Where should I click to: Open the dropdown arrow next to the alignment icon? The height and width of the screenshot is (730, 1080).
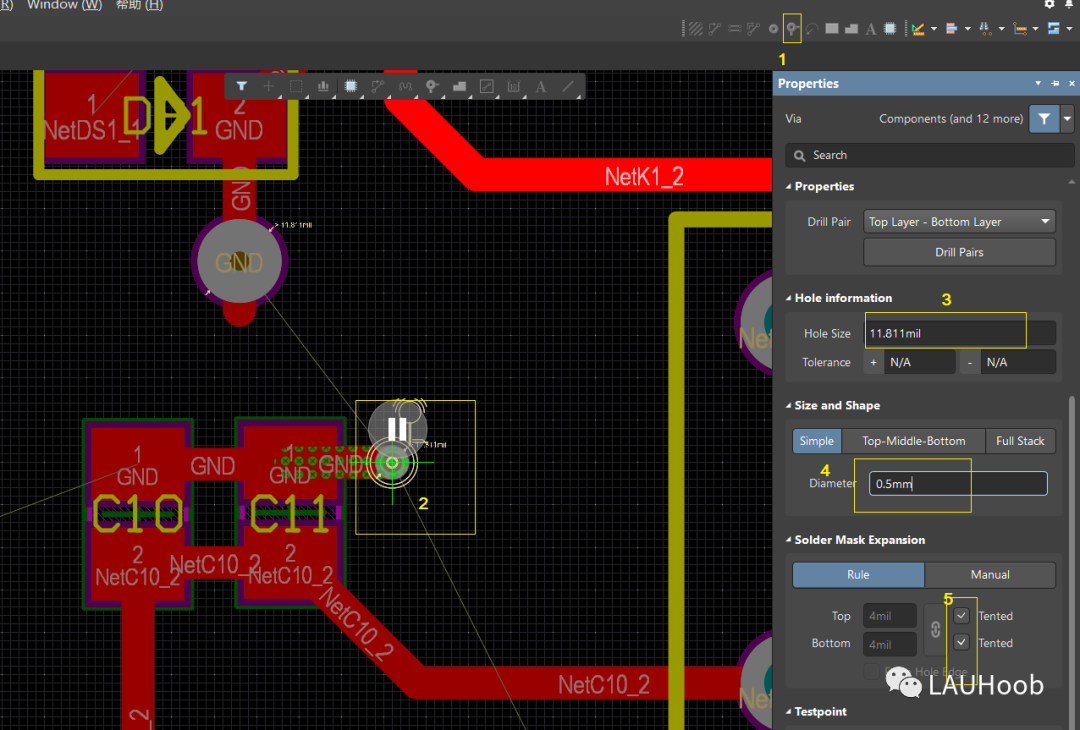coord(968,29)
